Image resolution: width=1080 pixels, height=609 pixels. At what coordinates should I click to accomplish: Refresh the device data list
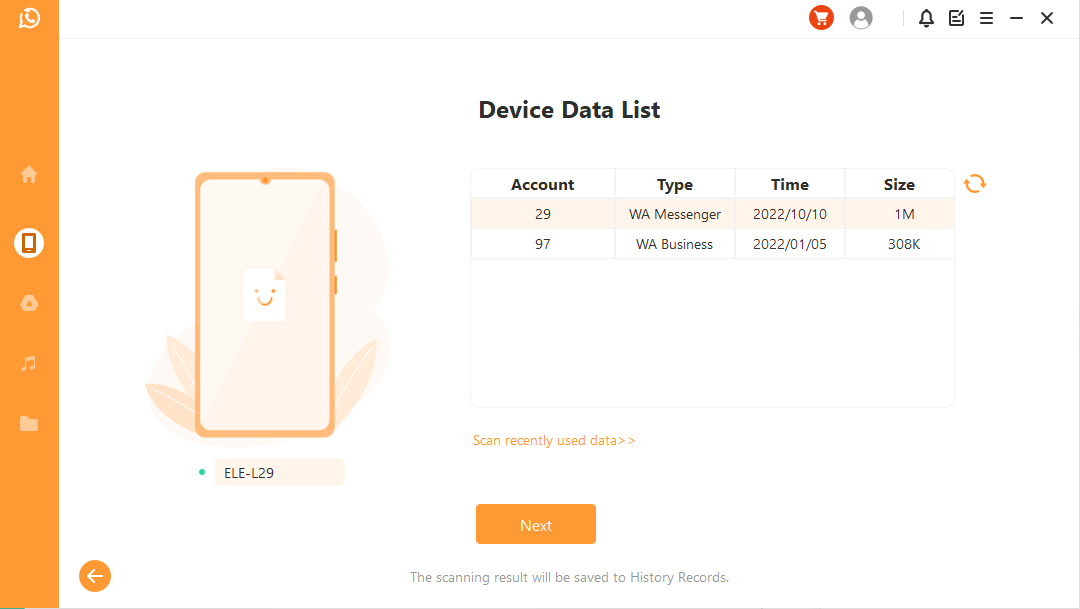[x=975, y=184]
